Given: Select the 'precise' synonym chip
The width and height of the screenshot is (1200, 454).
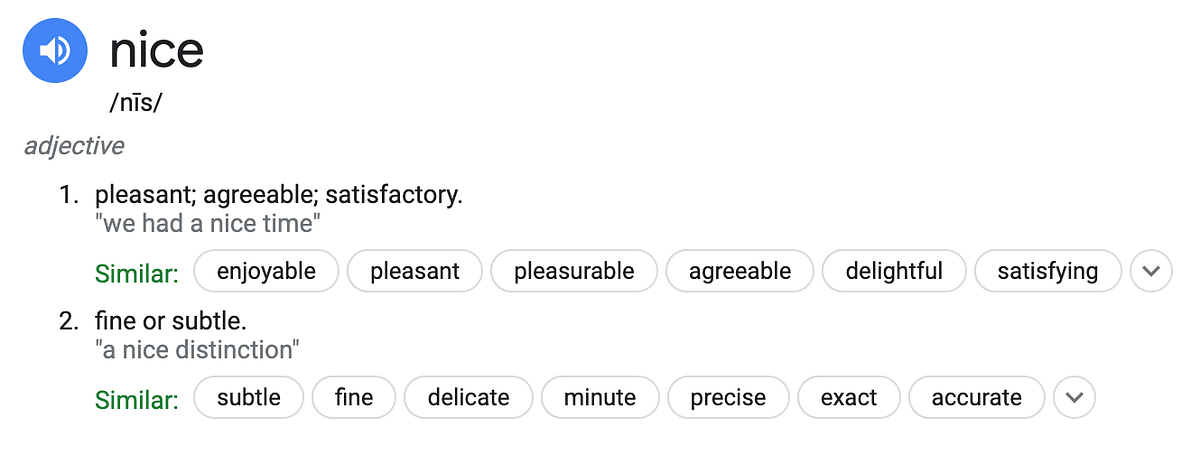Looking at the screenshot, I should (x=728, y=397).
